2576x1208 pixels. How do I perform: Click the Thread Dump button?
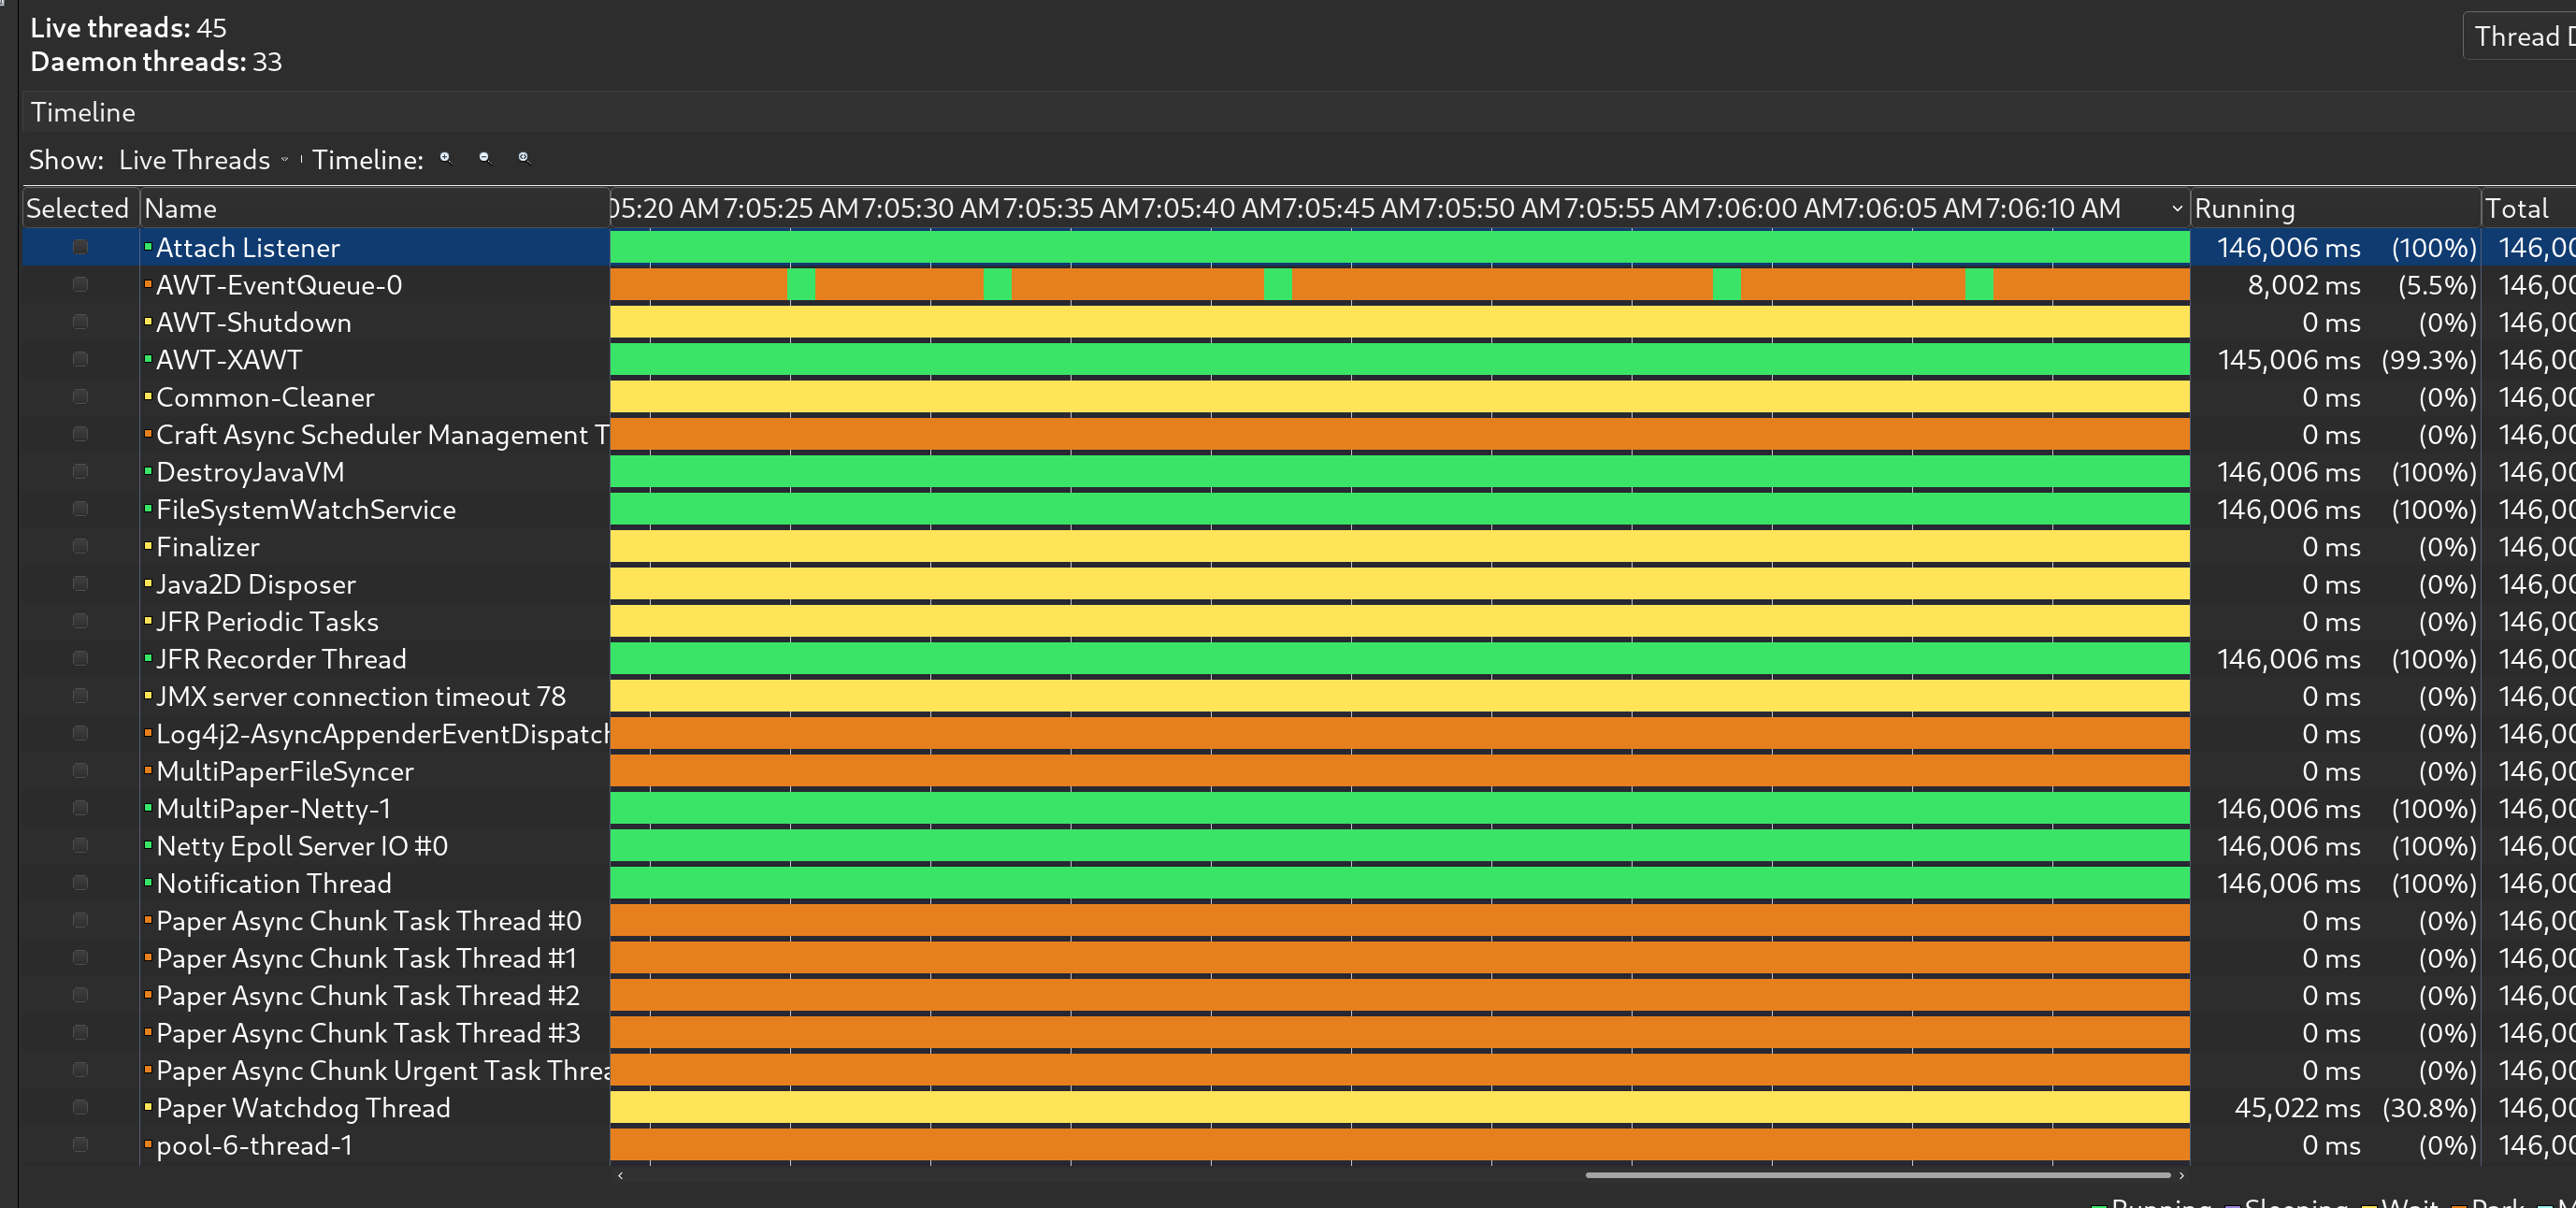2520,36
